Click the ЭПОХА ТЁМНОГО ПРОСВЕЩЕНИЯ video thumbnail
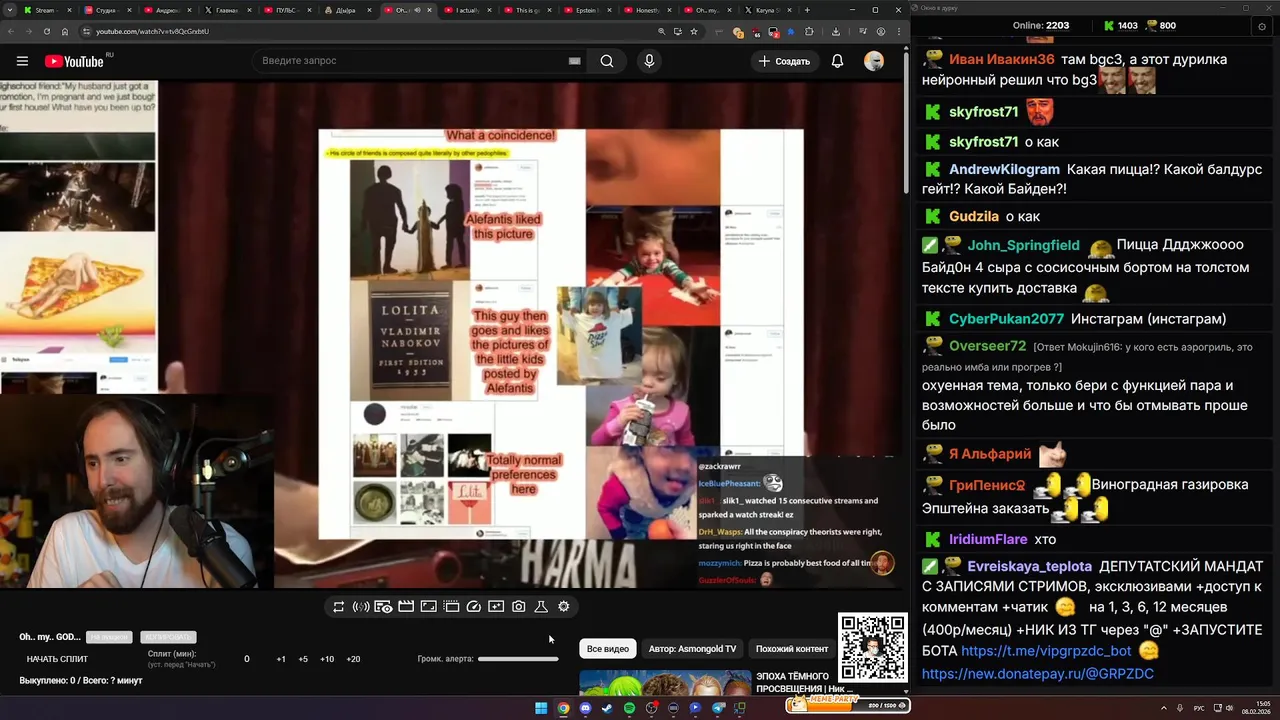The width and height of the screenshot is (1280, 720). tap(665, 682)
